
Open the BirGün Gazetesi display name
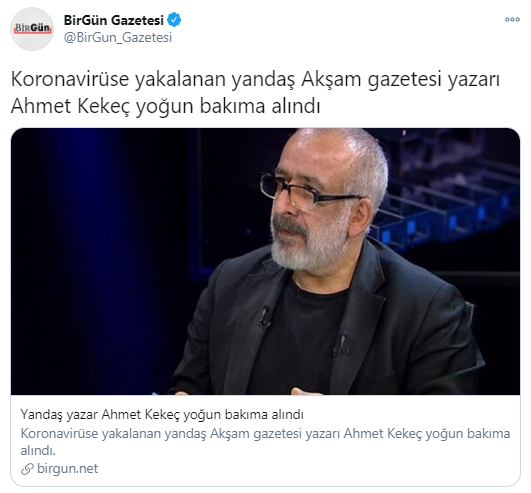click(113, 20)
